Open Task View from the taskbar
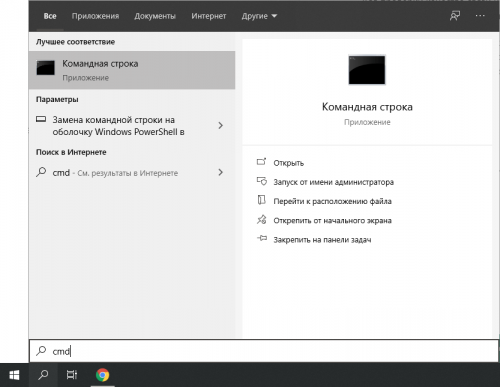Viewport: 500px width, 387px height. [x=72, y=375]
